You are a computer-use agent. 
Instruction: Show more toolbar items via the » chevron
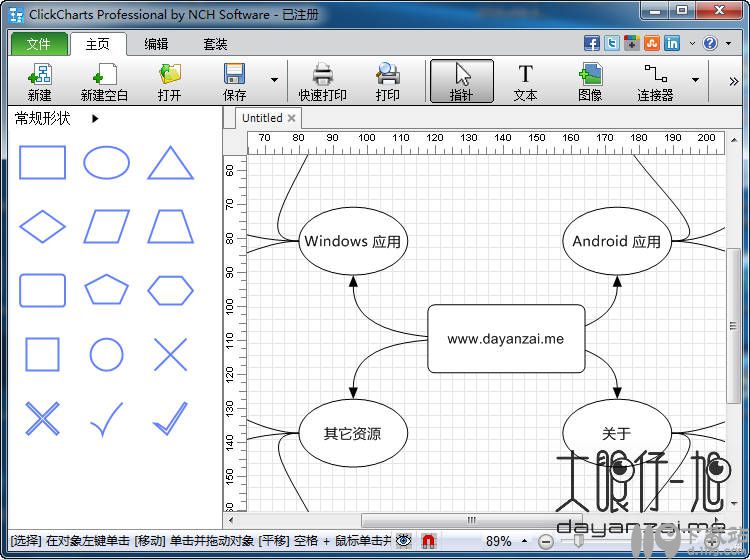[734, 81]
